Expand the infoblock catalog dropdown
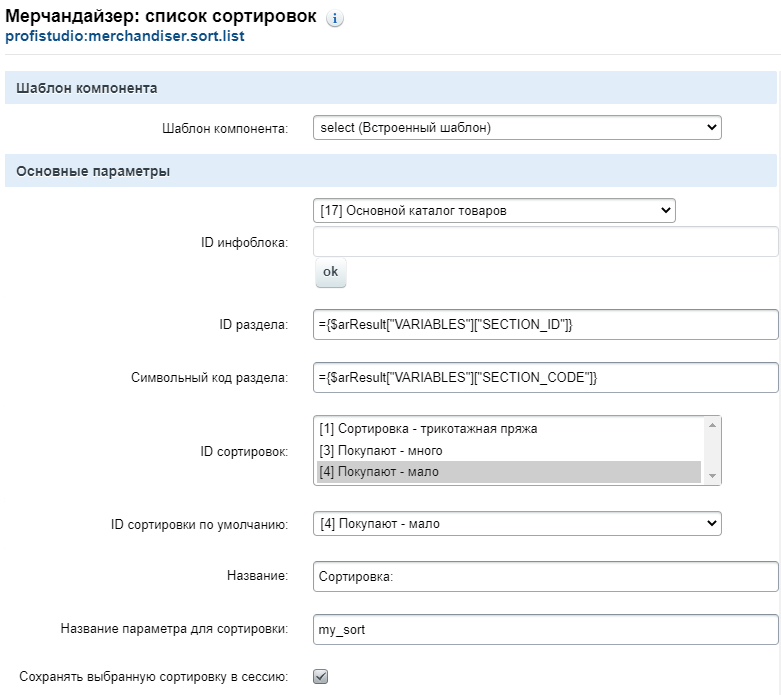 coord(494,211)
